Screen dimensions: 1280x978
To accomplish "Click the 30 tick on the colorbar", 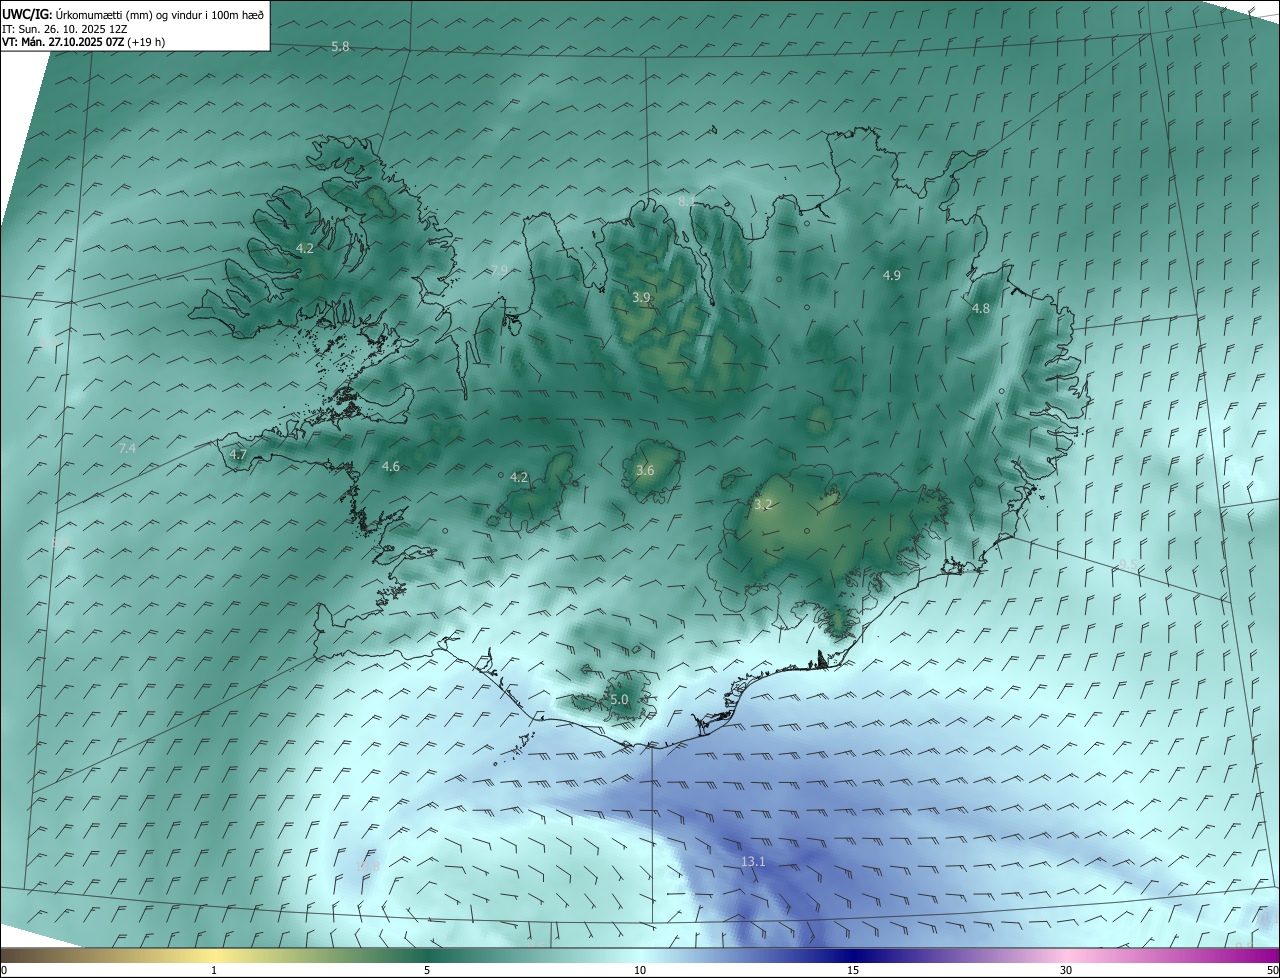I will click(1066, 970).
